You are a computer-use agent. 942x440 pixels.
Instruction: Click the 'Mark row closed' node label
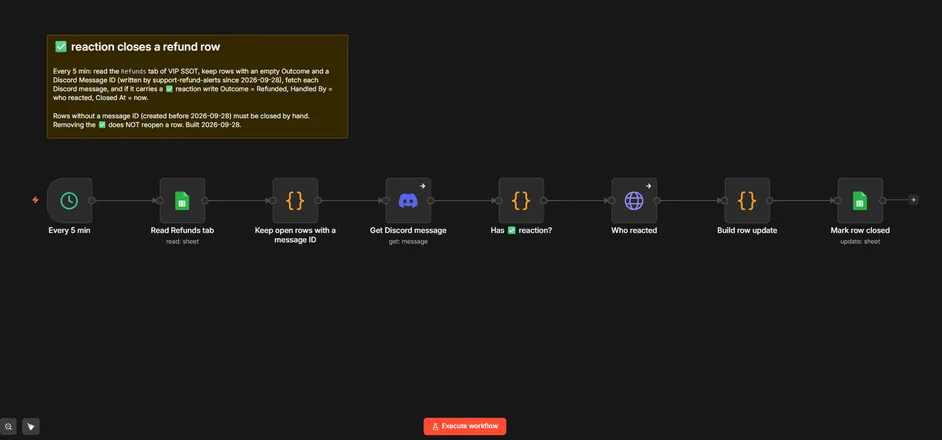(x=860, y=230)
